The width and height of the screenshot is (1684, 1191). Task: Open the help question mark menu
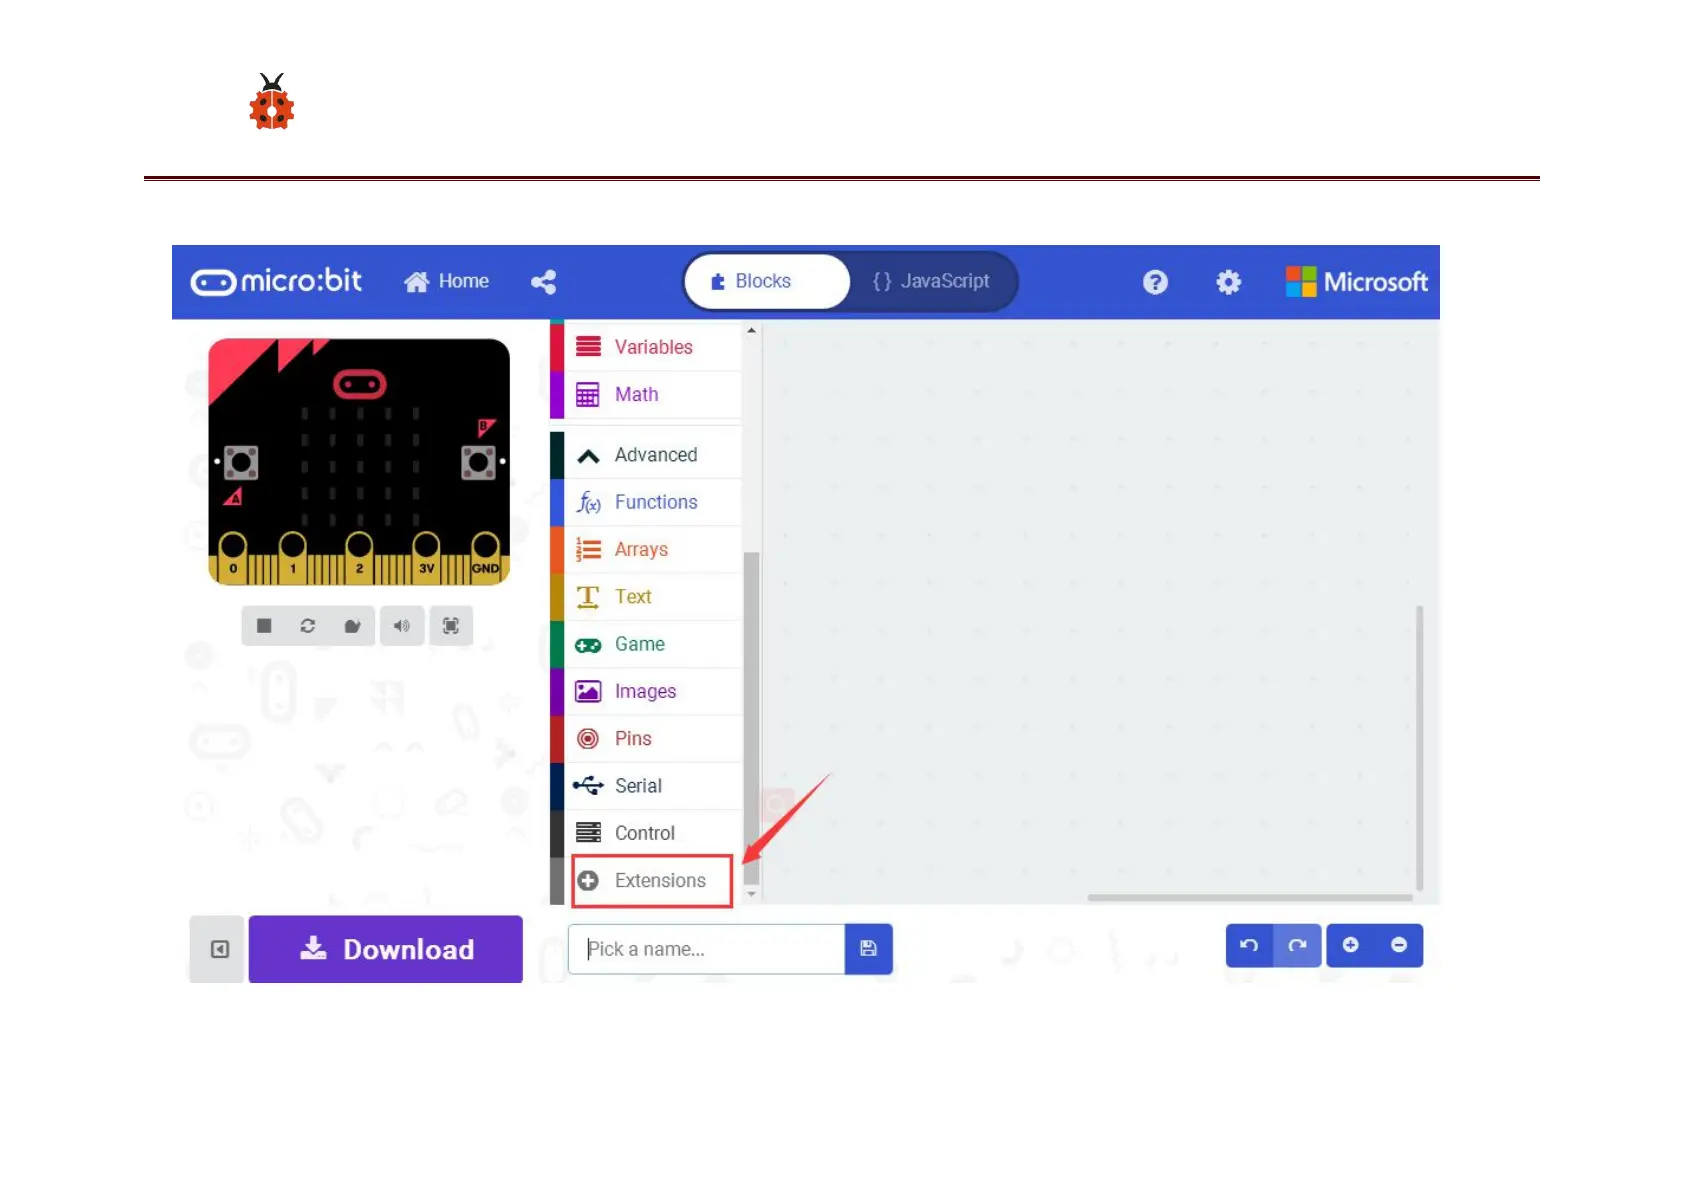click(1155, 282)
